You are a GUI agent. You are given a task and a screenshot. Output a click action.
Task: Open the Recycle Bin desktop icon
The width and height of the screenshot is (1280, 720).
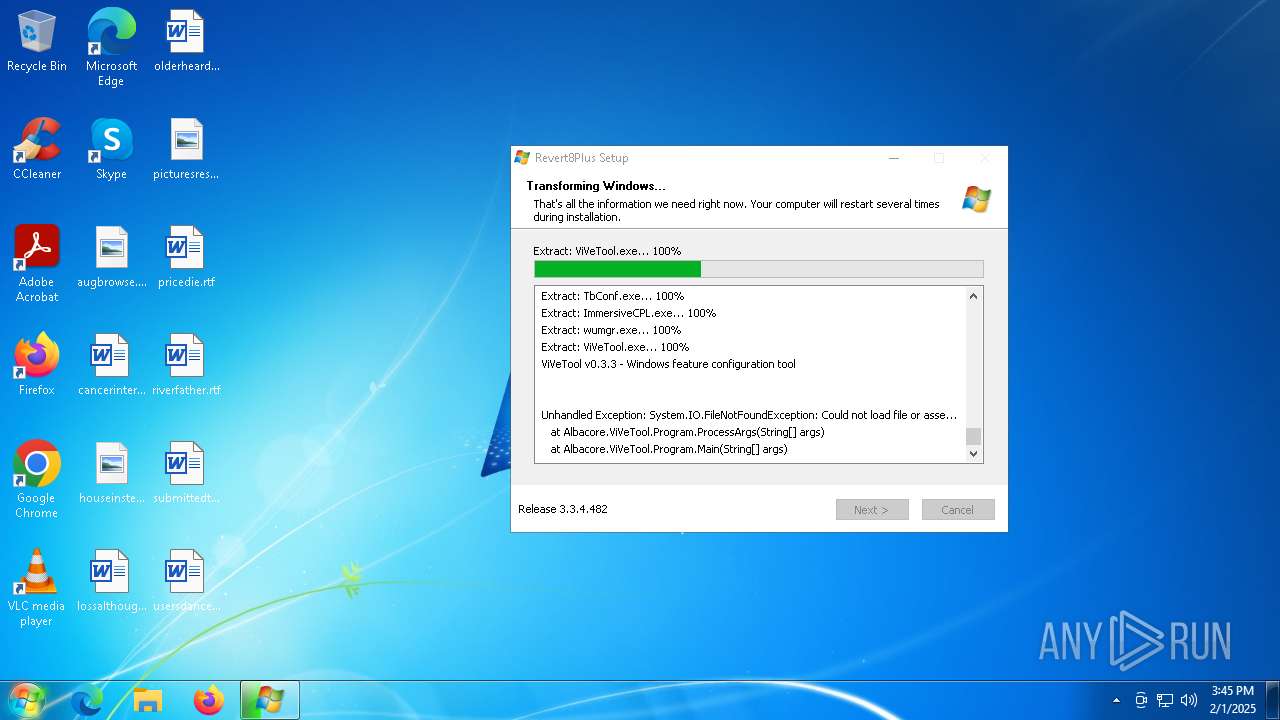(37, 41)
